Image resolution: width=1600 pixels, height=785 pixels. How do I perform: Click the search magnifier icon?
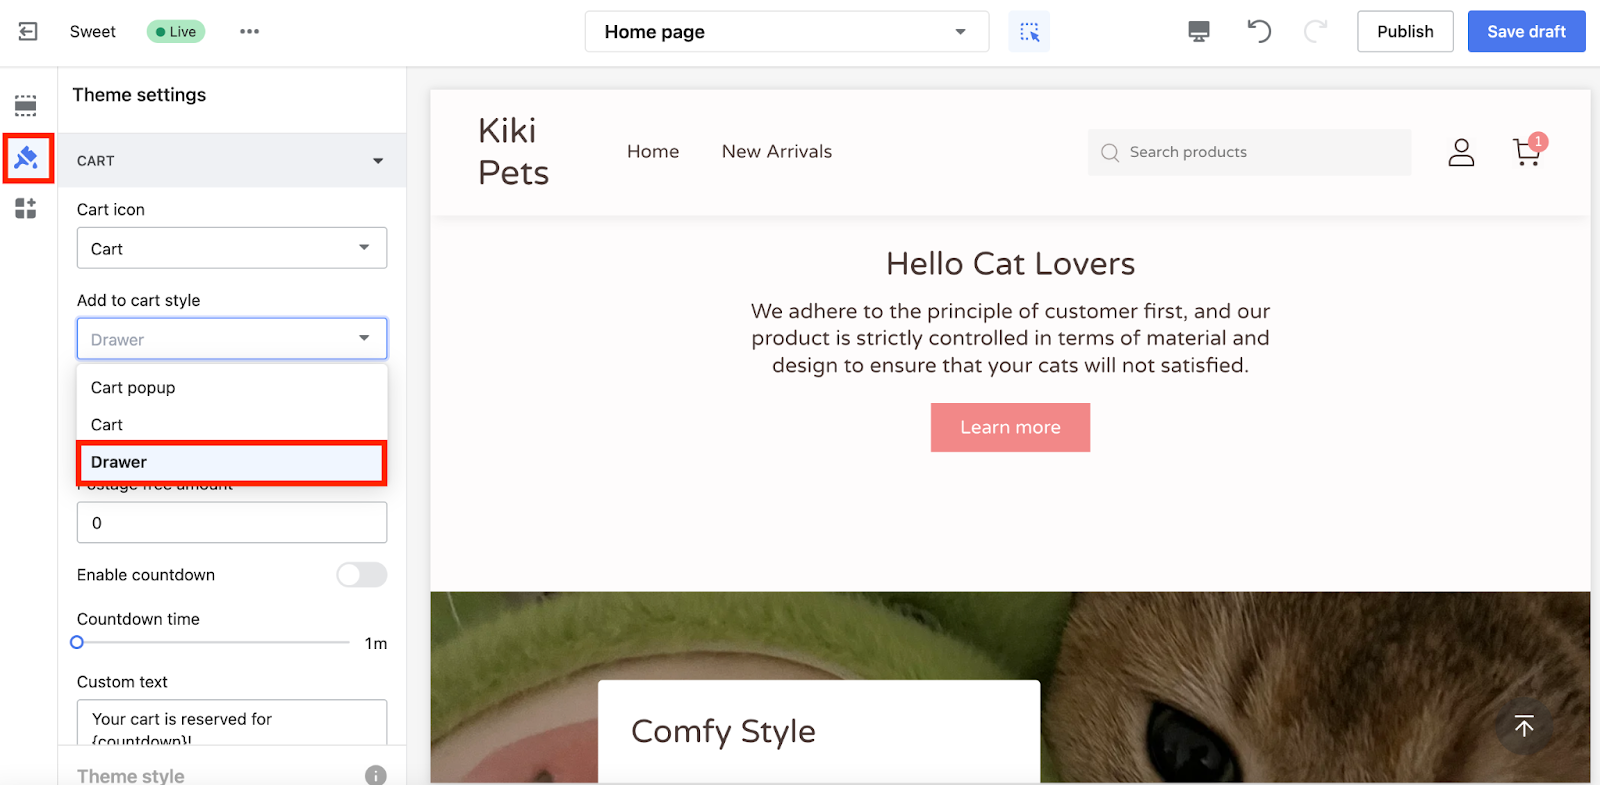tap(1110, 152)
